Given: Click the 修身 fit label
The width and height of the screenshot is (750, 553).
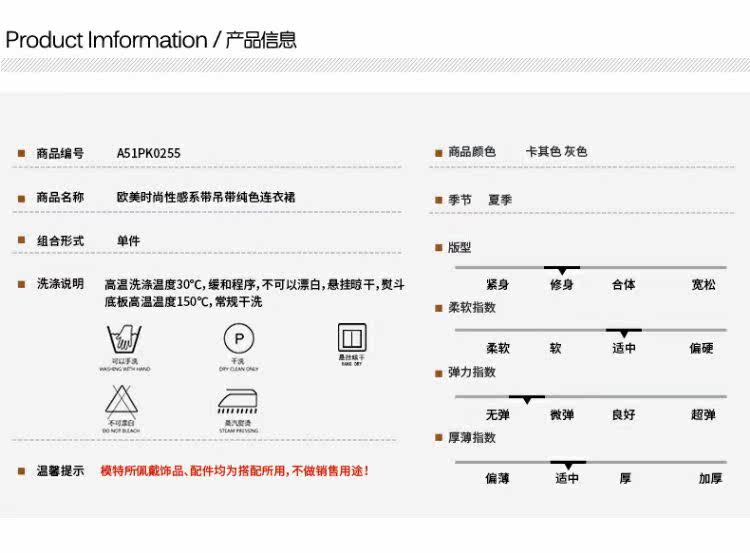Looking at the screenshot, I should [562, 285].
